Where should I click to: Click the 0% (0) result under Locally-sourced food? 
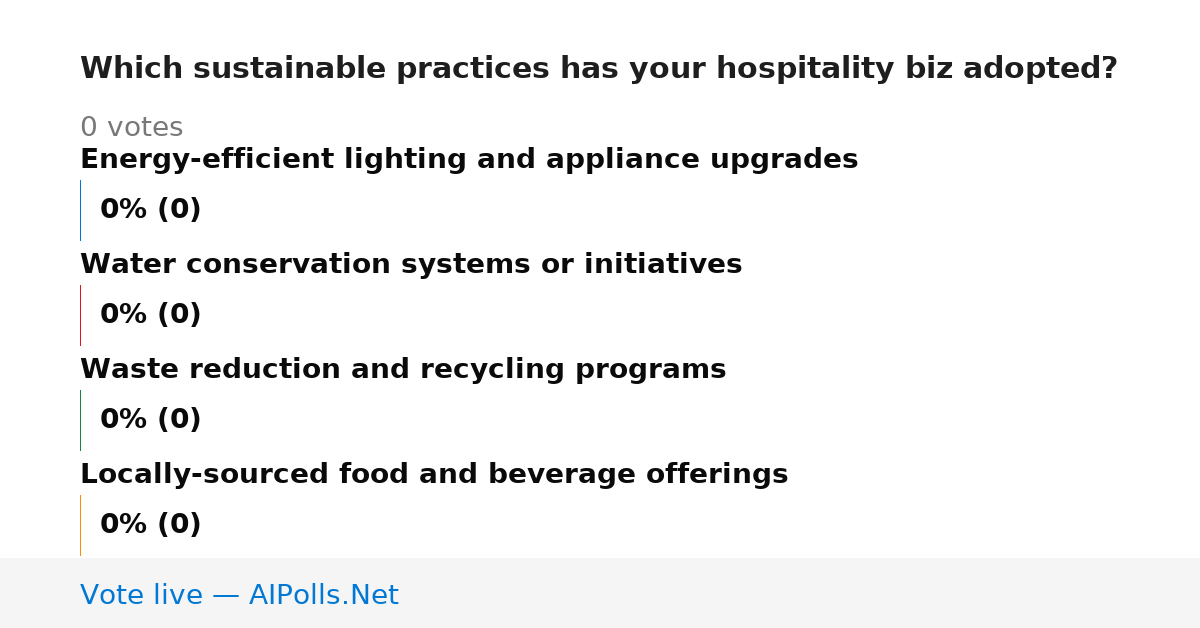[151, 525]
